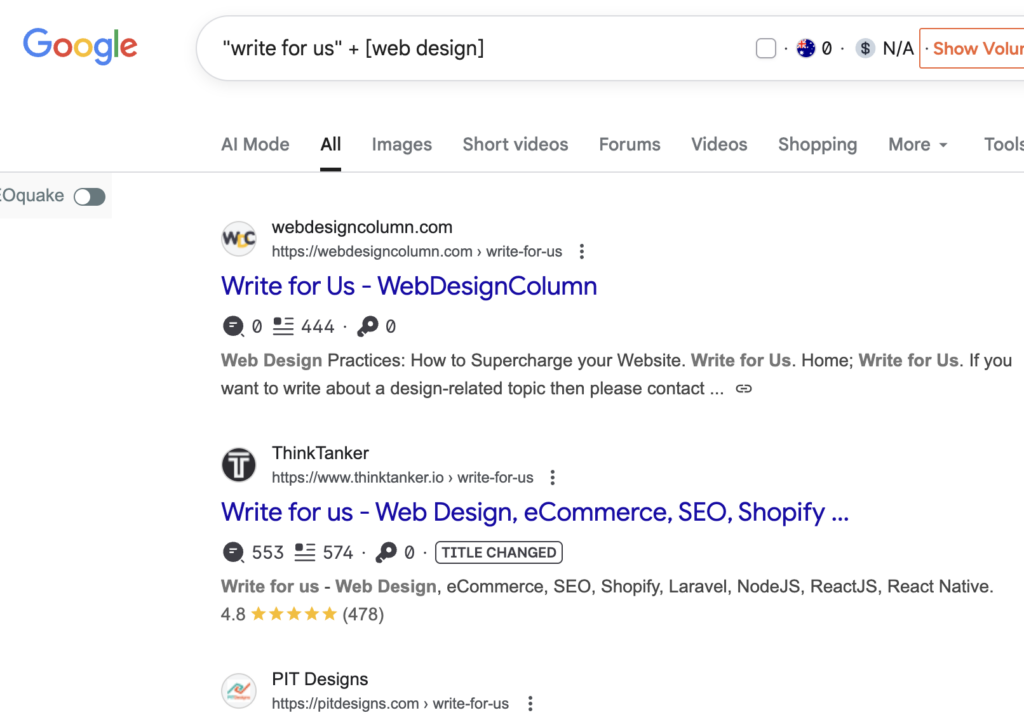This screenshot has height=715, width=1024.
Task: Switch to the Images tab
Action: click(x=401, y=144)
